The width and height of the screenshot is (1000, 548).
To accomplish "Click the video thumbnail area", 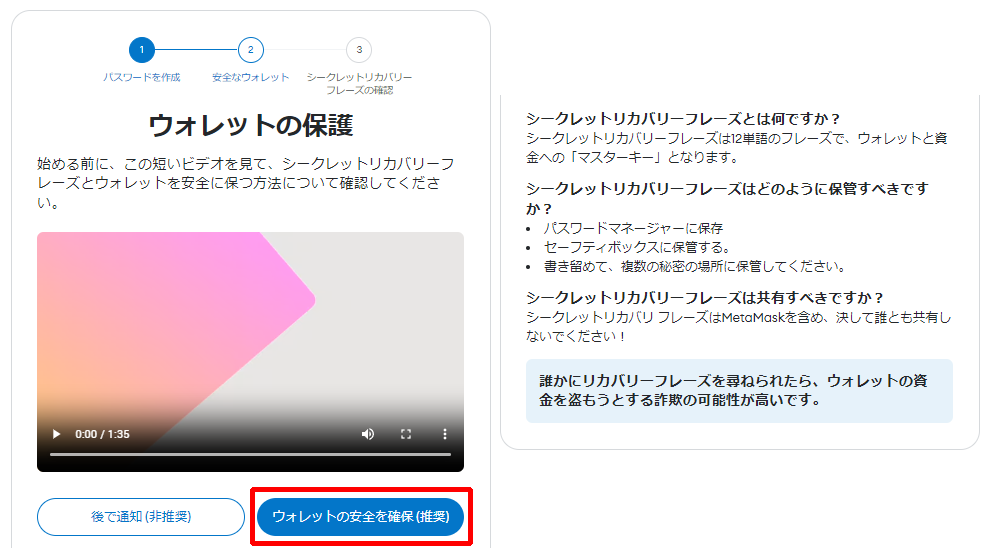I will (250, 319).
